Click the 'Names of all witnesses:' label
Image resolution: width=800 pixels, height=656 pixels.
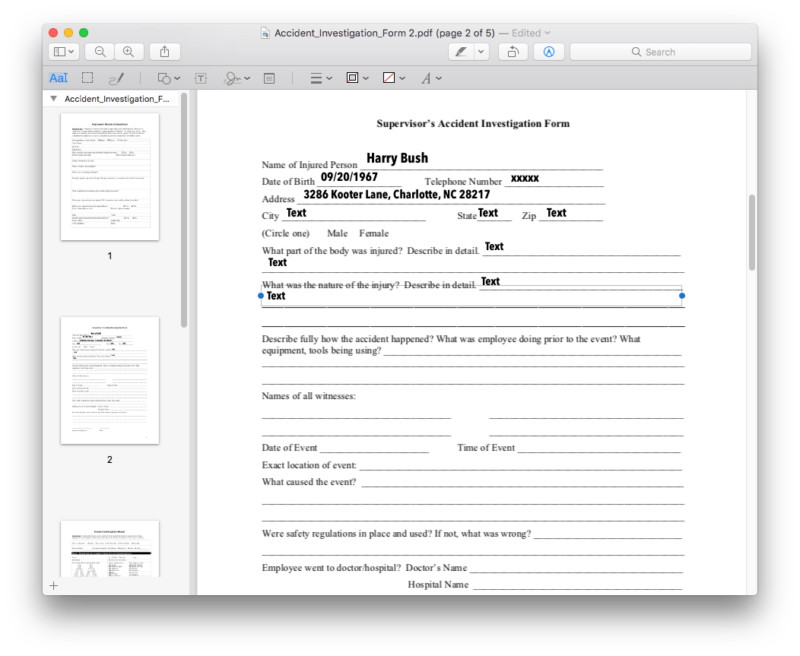pyautogui.click(x=309, y=396)
